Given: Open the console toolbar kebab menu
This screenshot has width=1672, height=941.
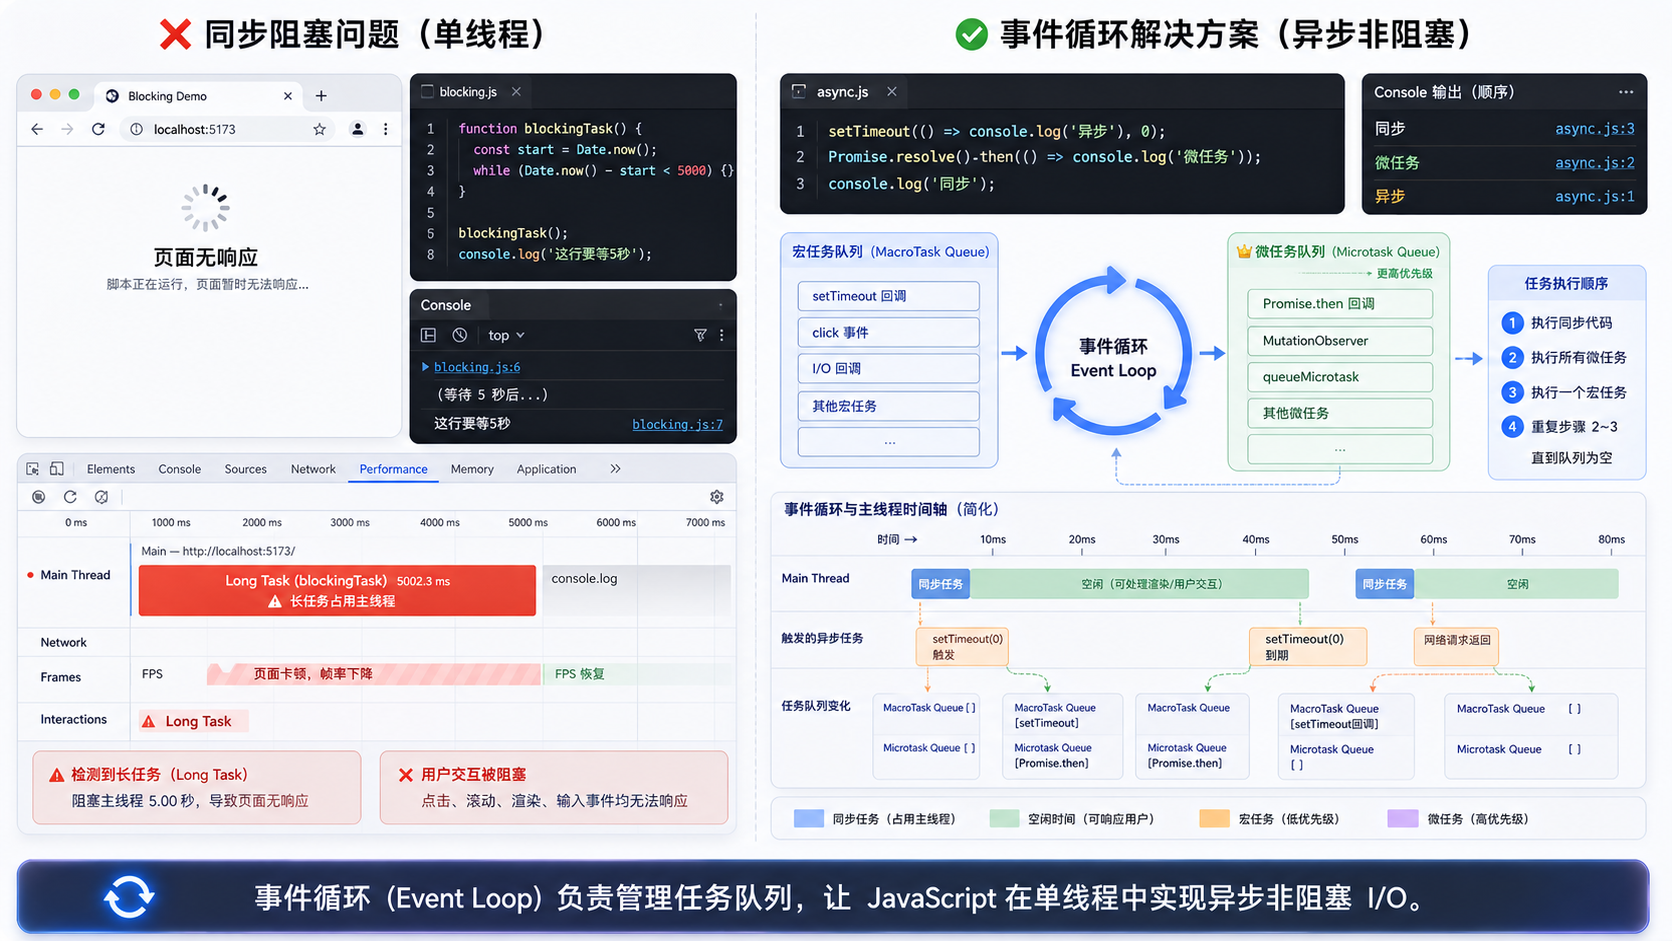Looking at the screenshot, I should 721,335.
